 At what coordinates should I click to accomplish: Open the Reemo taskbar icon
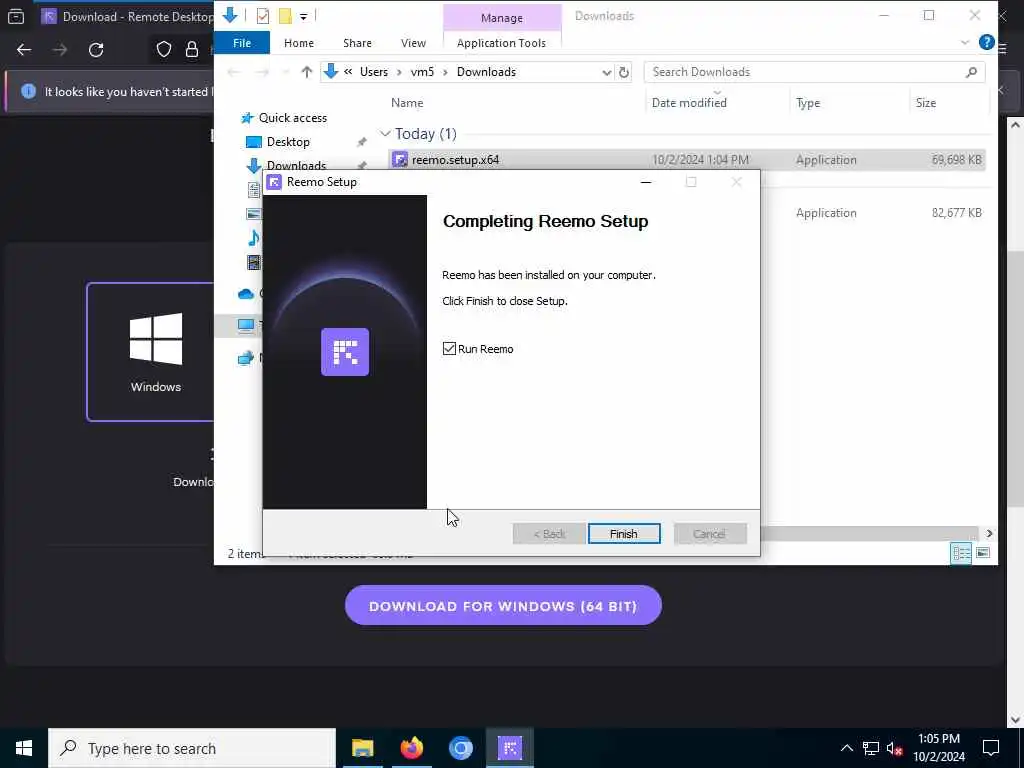coord(509,748)
